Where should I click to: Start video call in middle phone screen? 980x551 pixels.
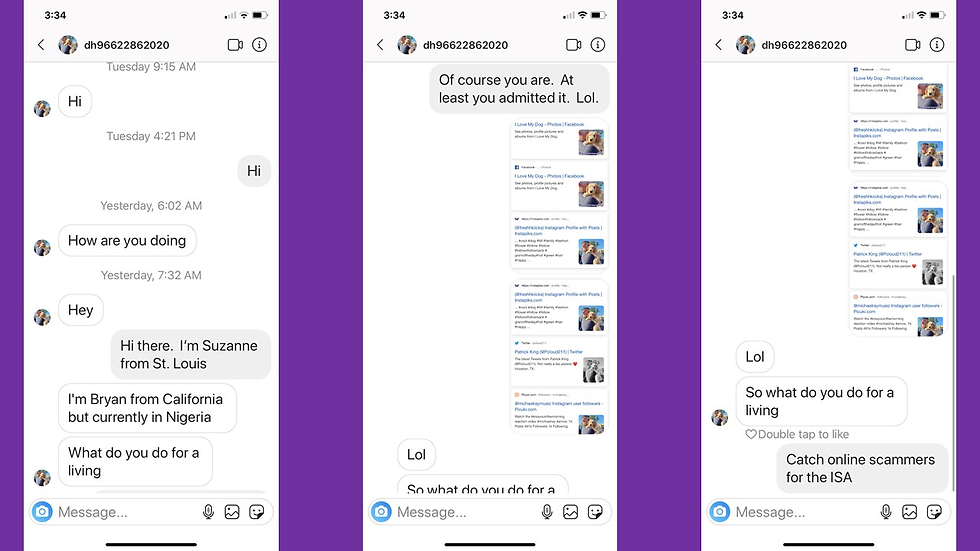coord(573,44)
